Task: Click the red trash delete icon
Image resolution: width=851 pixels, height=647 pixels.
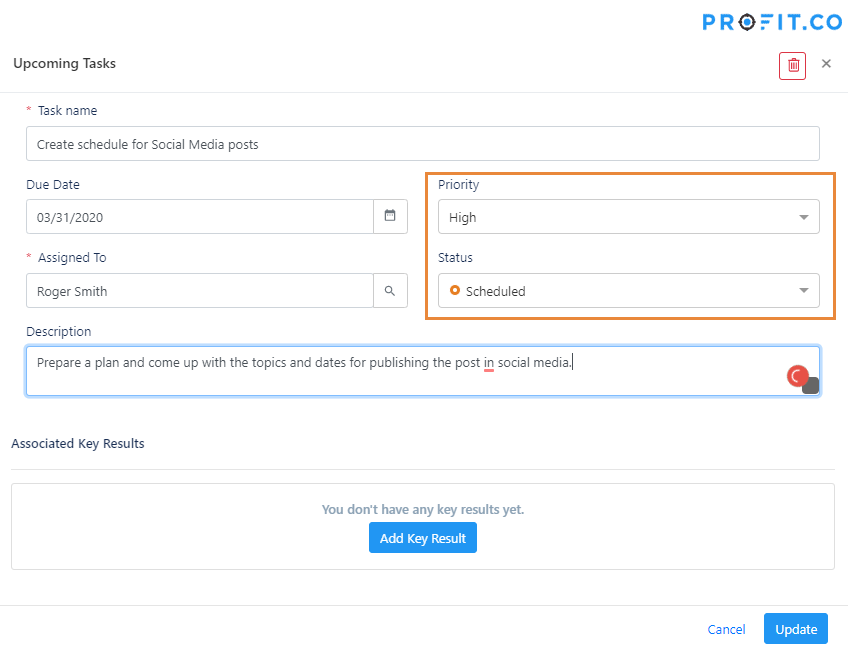Action: [794, 66]
